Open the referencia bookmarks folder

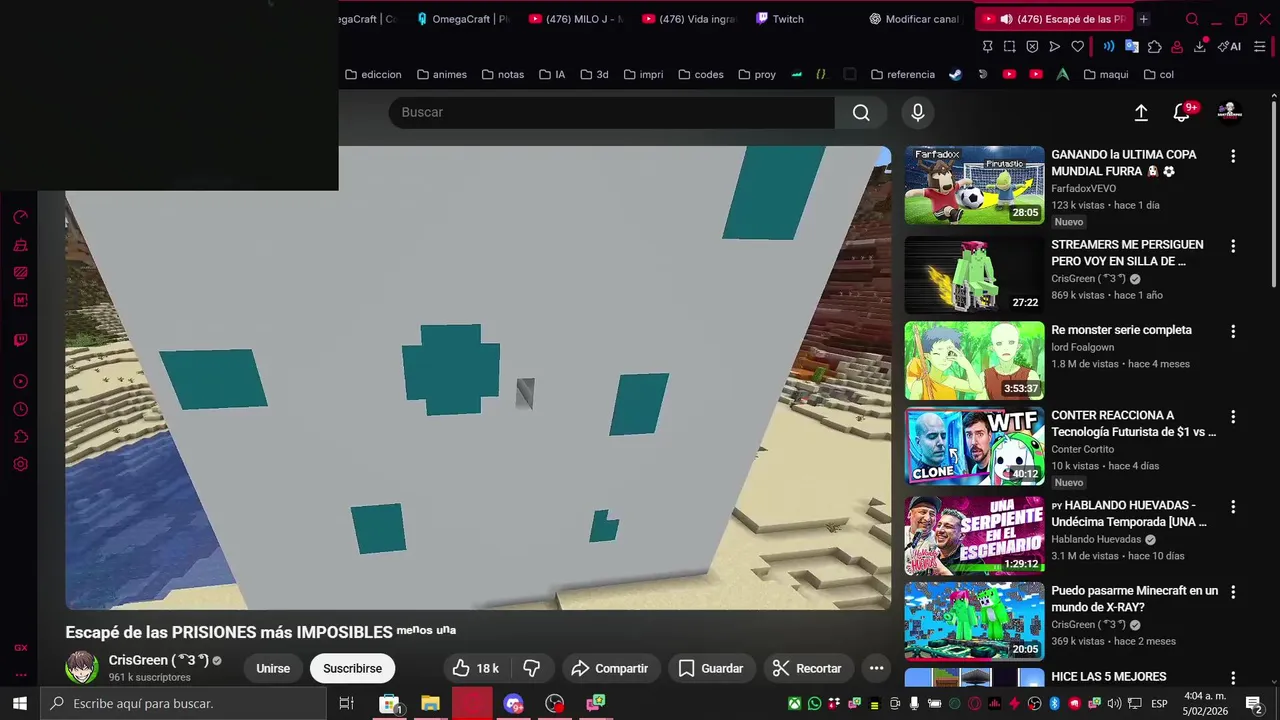903,74
